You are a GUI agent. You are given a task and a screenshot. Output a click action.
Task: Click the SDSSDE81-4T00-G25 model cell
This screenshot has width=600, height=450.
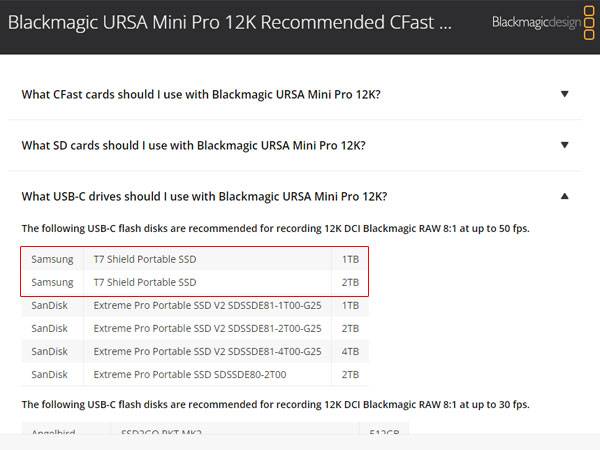(207, 351)
